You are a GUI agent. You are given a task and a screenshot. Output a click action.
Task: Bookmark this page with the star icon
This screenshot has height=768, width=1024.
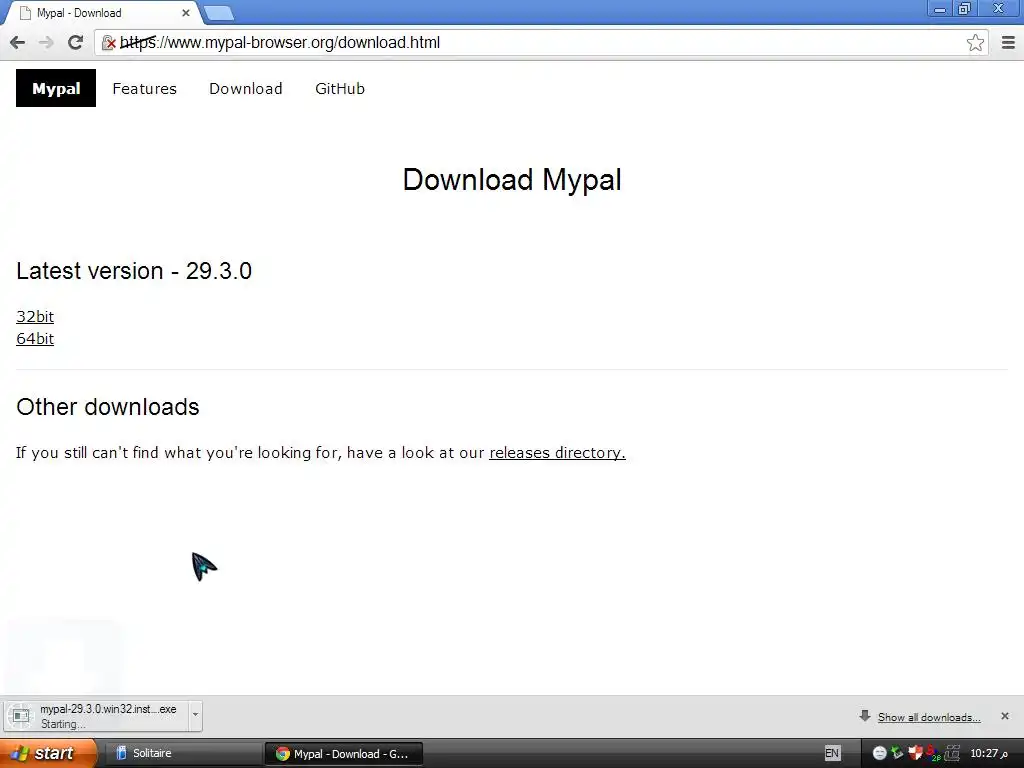pyautogui.click(x=975, y=42)
